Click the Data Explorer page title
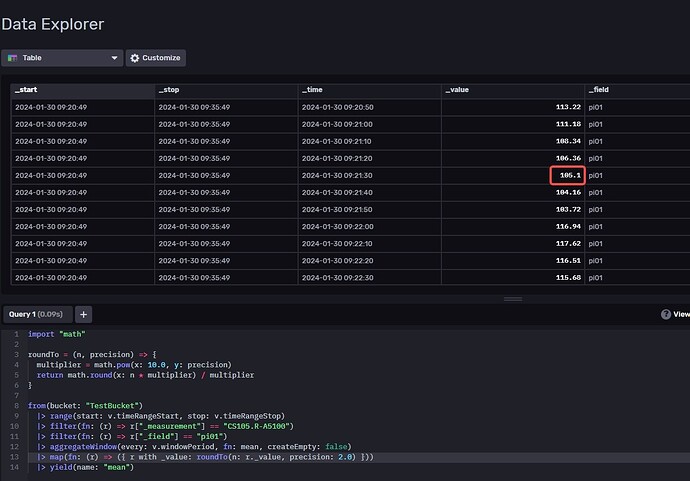 53,24
